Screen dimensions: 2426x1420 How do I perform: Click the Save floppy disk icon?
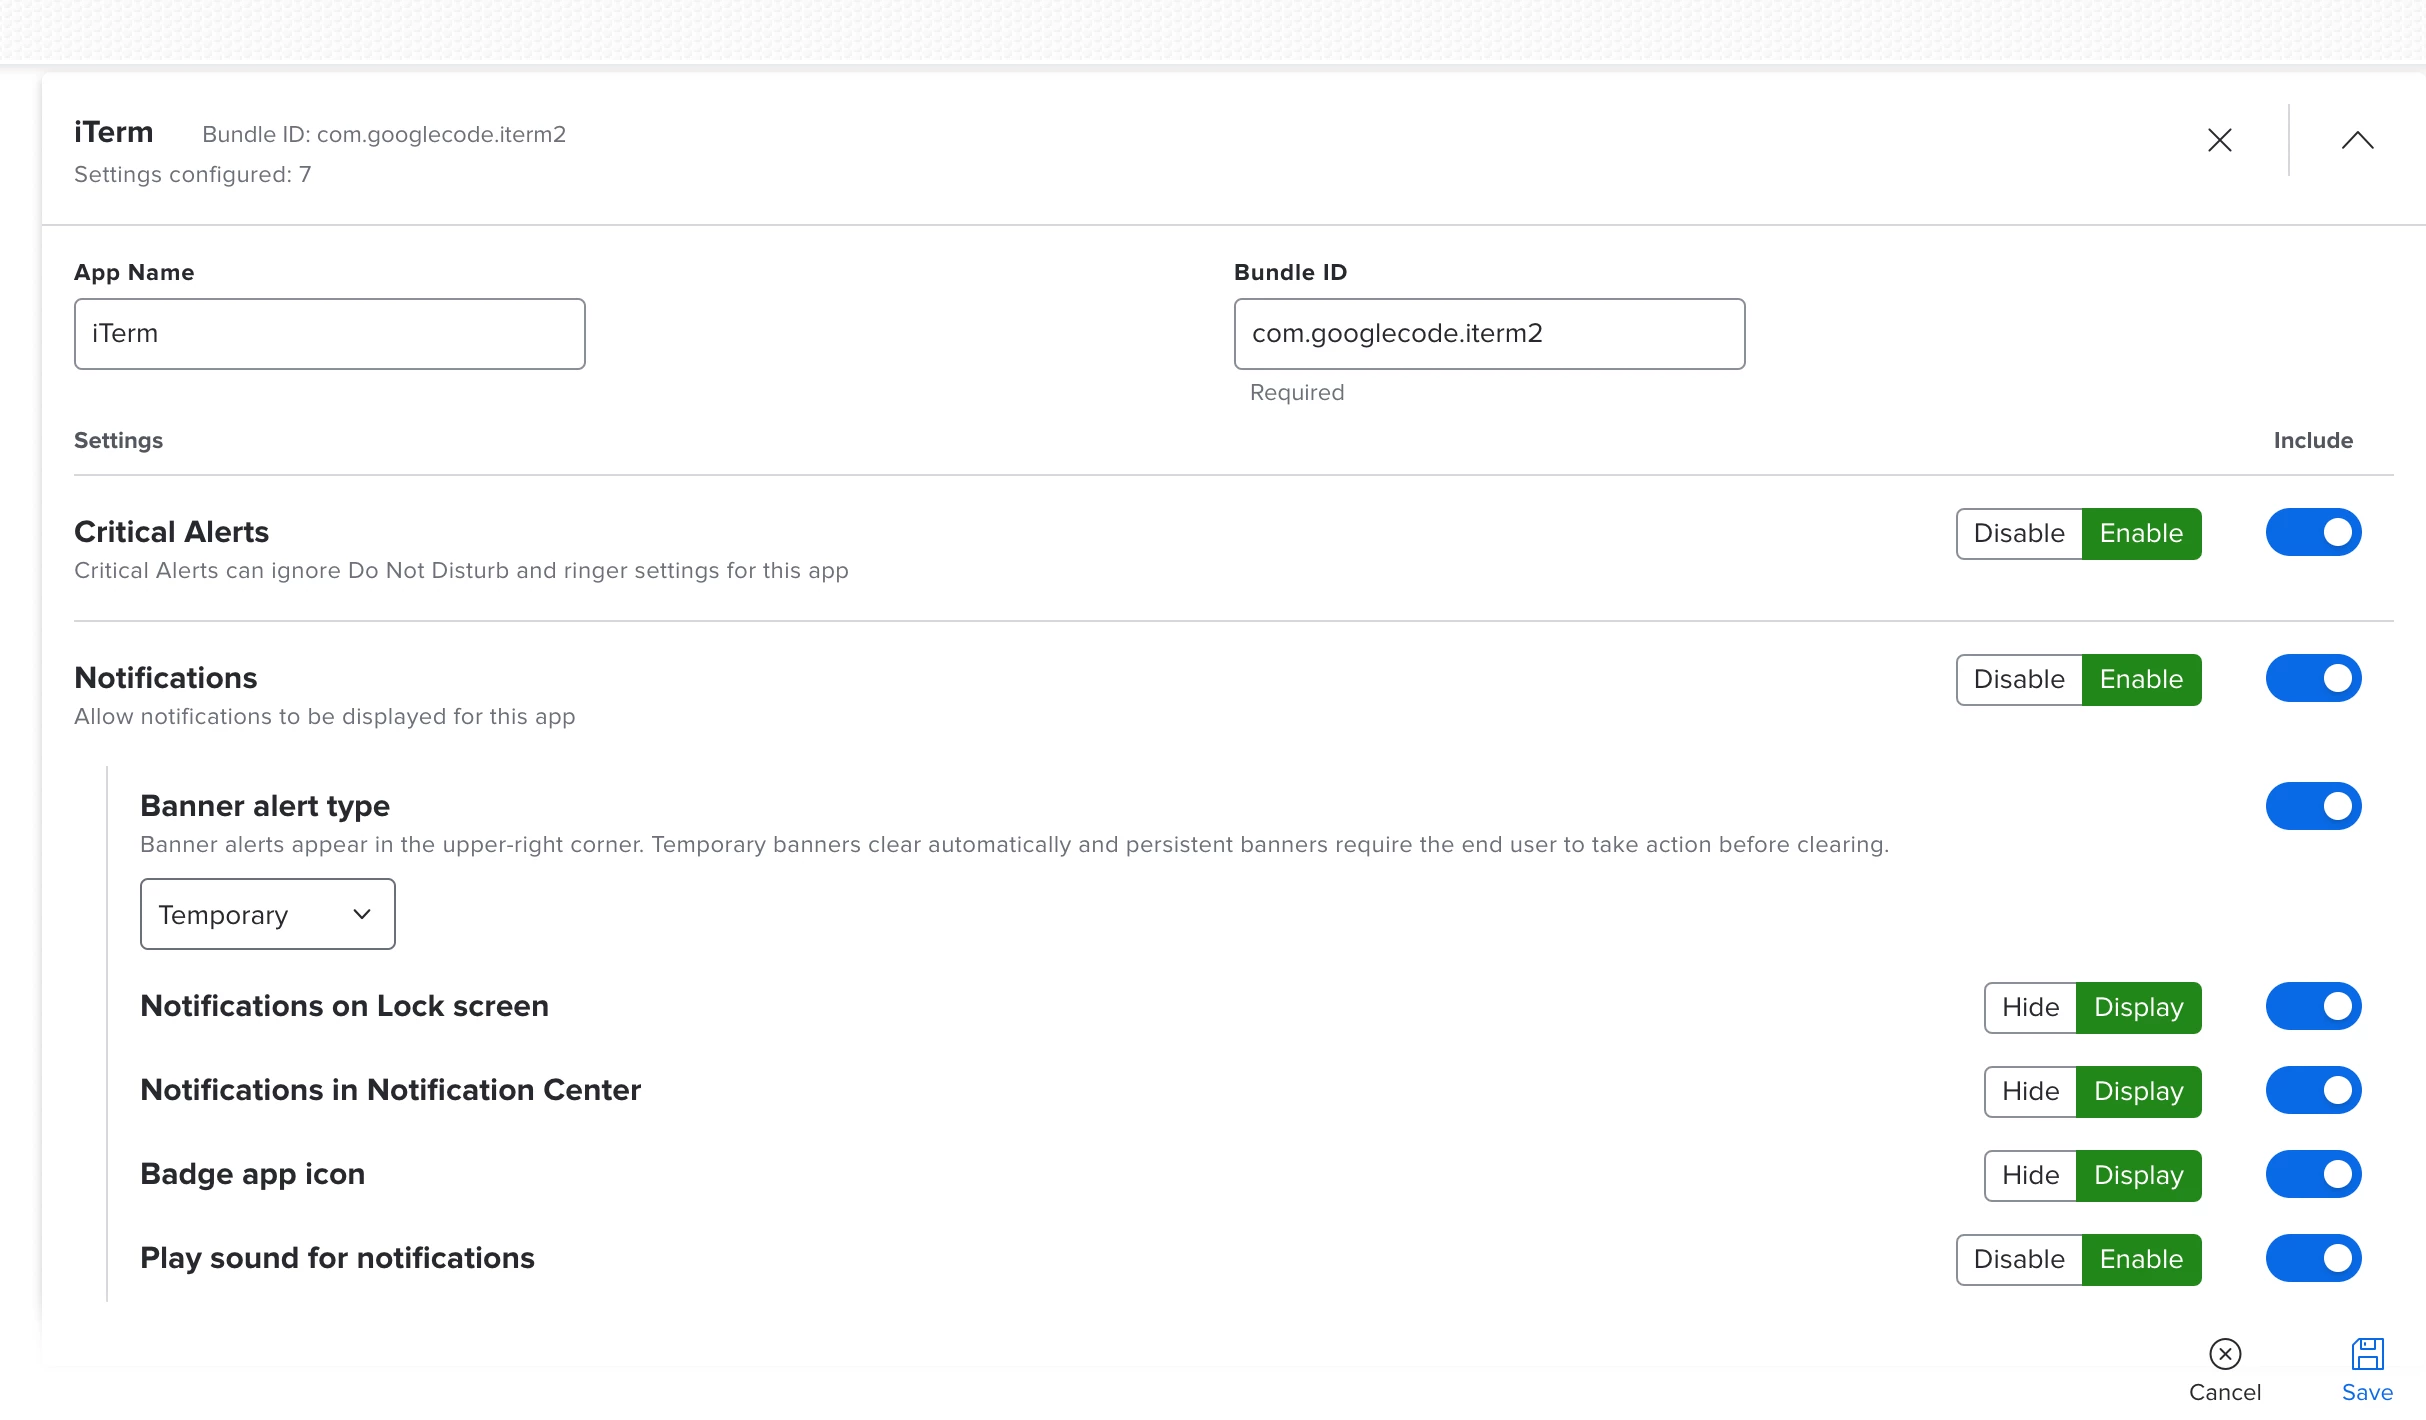(x=2367, y=1354)
